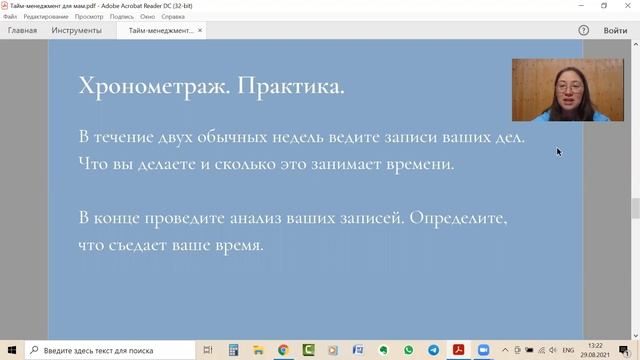Expand hidden system tray icons
The image size is (640, 360).
click(505, 350)
